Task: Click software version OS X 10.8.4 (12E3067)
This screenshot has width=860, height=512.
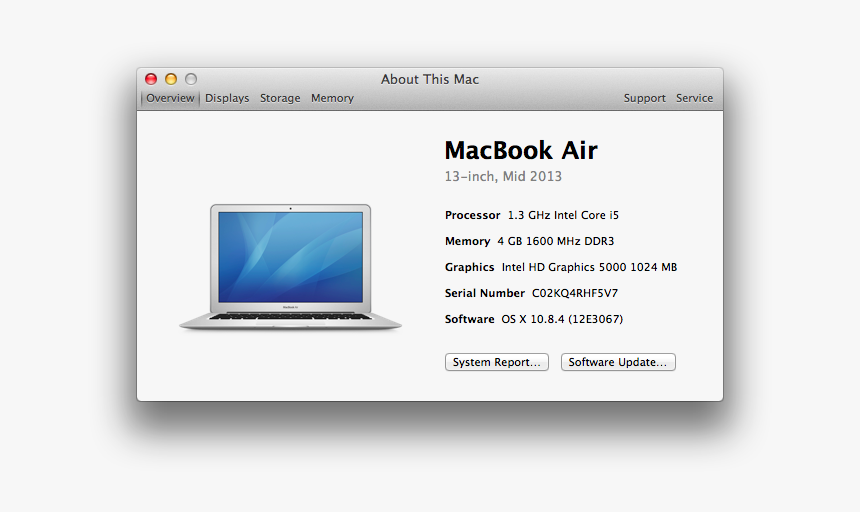Action: coord(562,319)
